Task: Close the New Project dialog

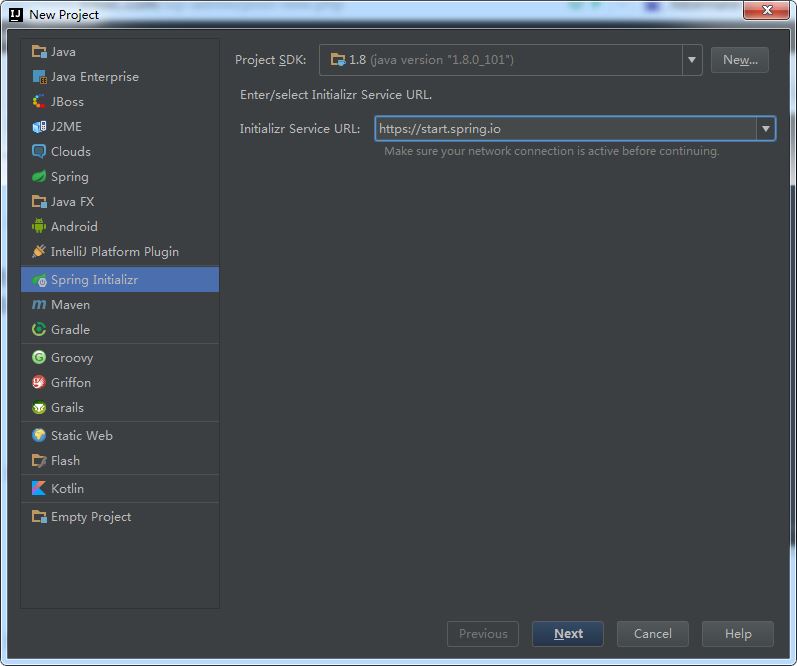Action: (767, 10)
